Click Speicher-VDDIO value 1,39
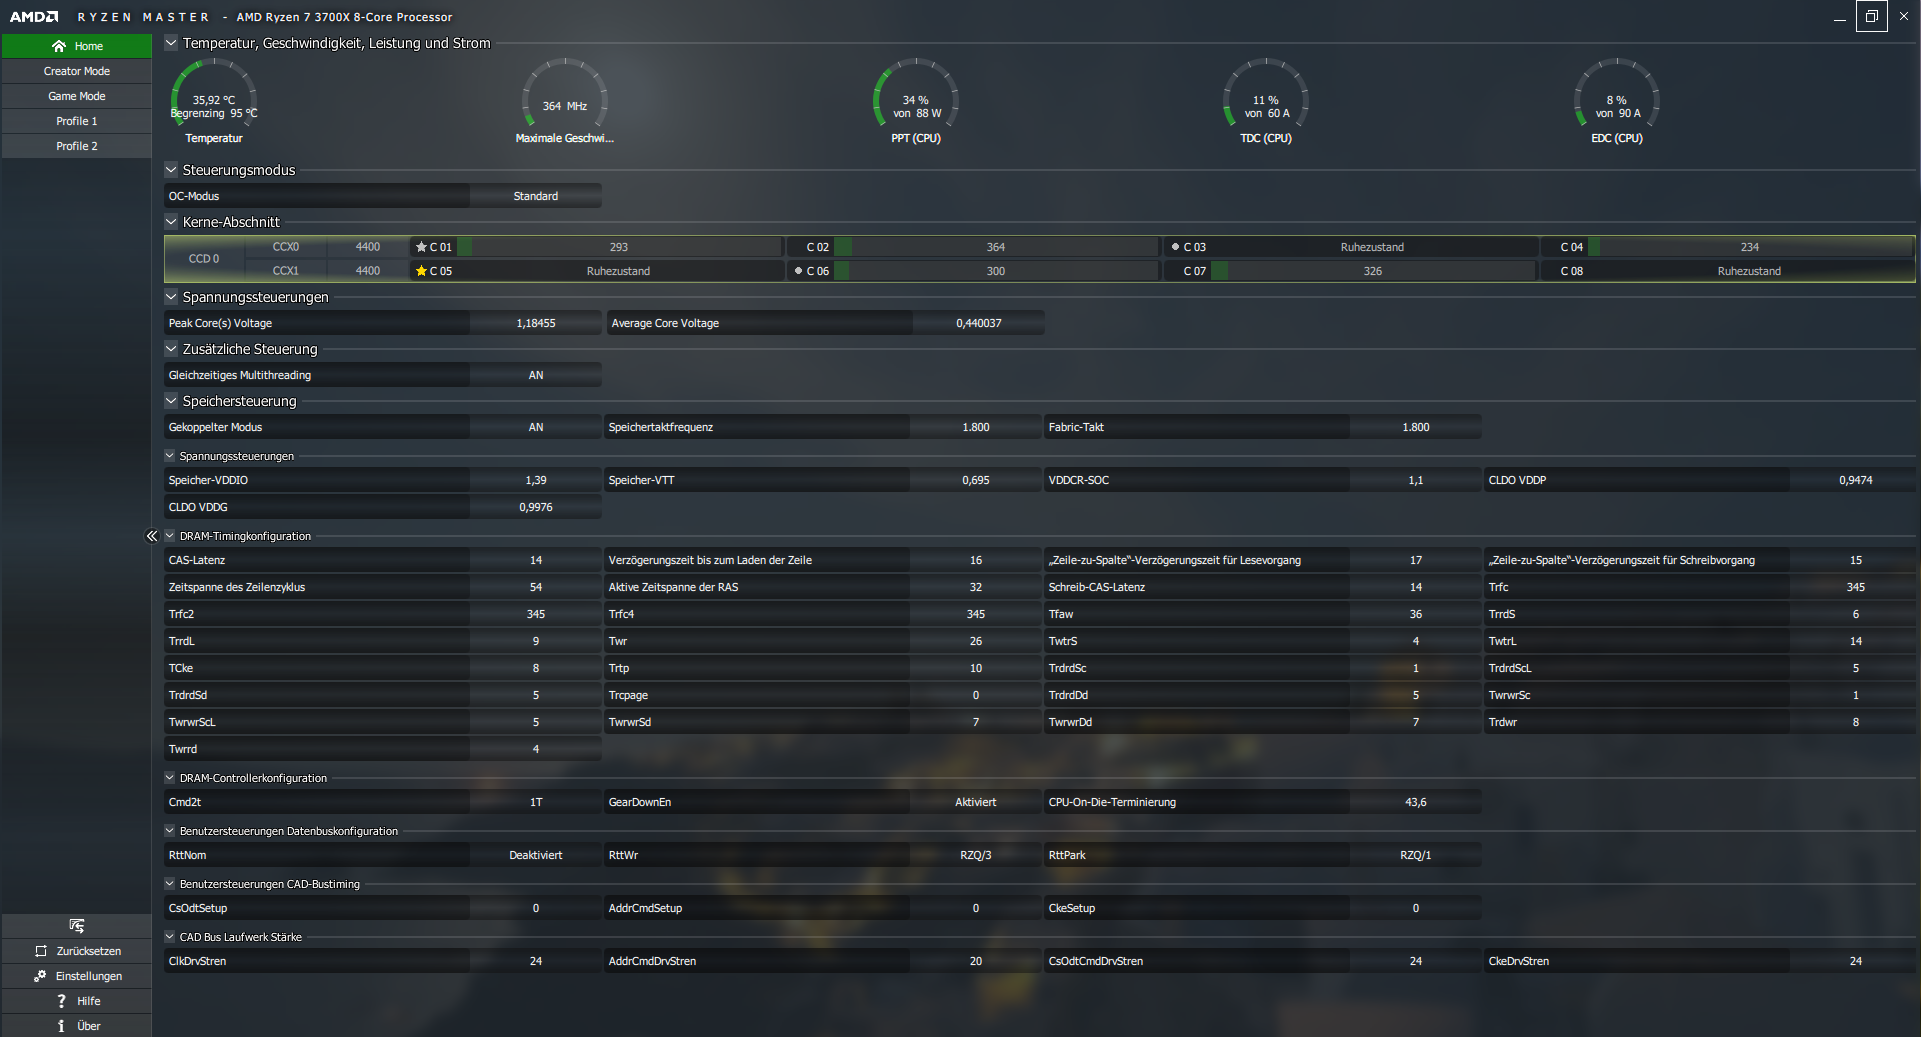The image size is (1921, 1037). [x=536, y=480]
